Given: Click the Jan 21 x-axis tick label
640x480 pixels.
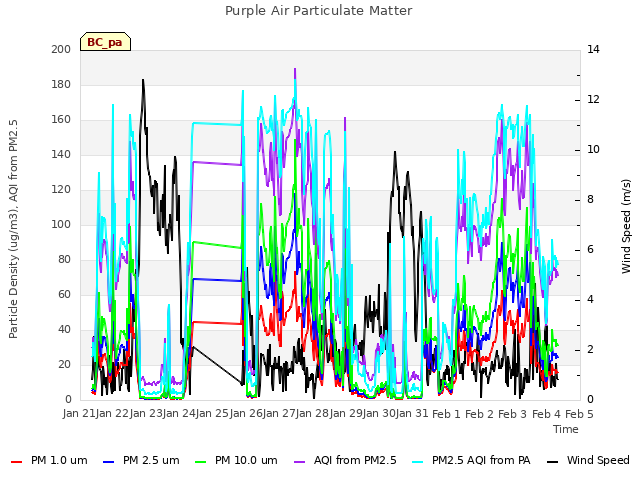Looking at the screenshot, I should 79,413.
